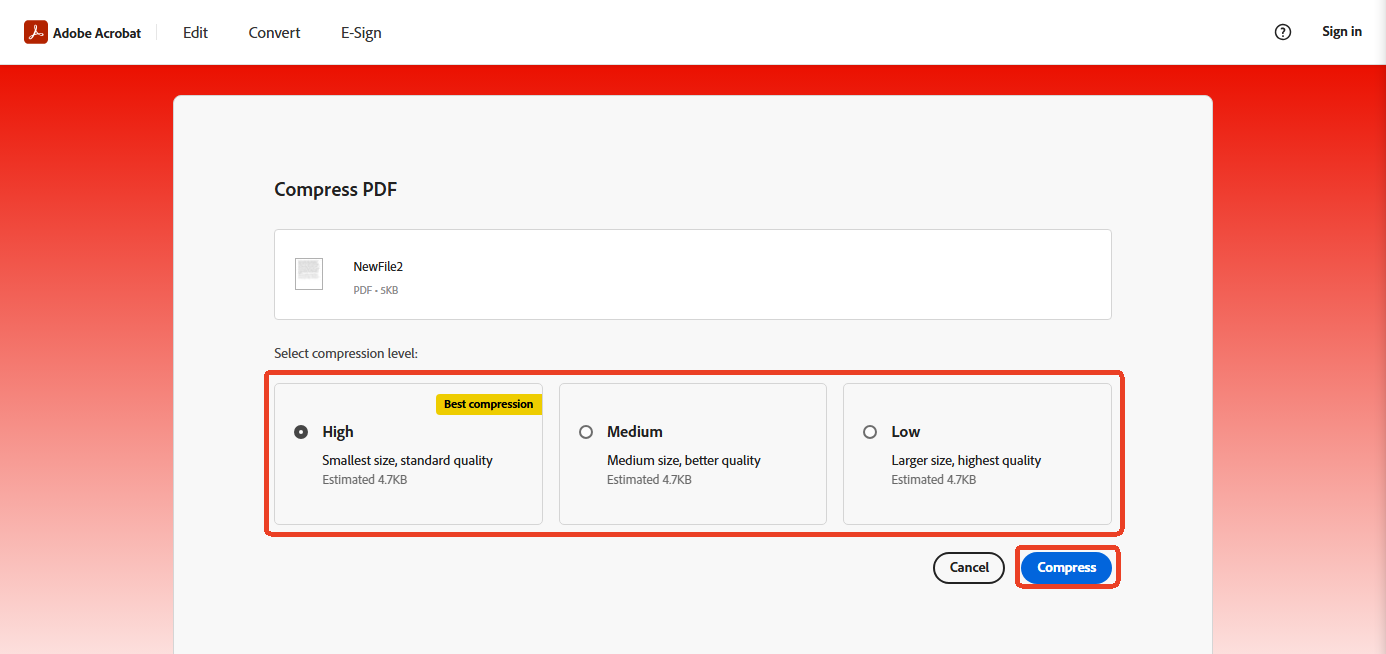This screenshot has width=1386, height=654.
Task: Click 'Larger size, highest quality' text
Action: click(x=966, y=461)
